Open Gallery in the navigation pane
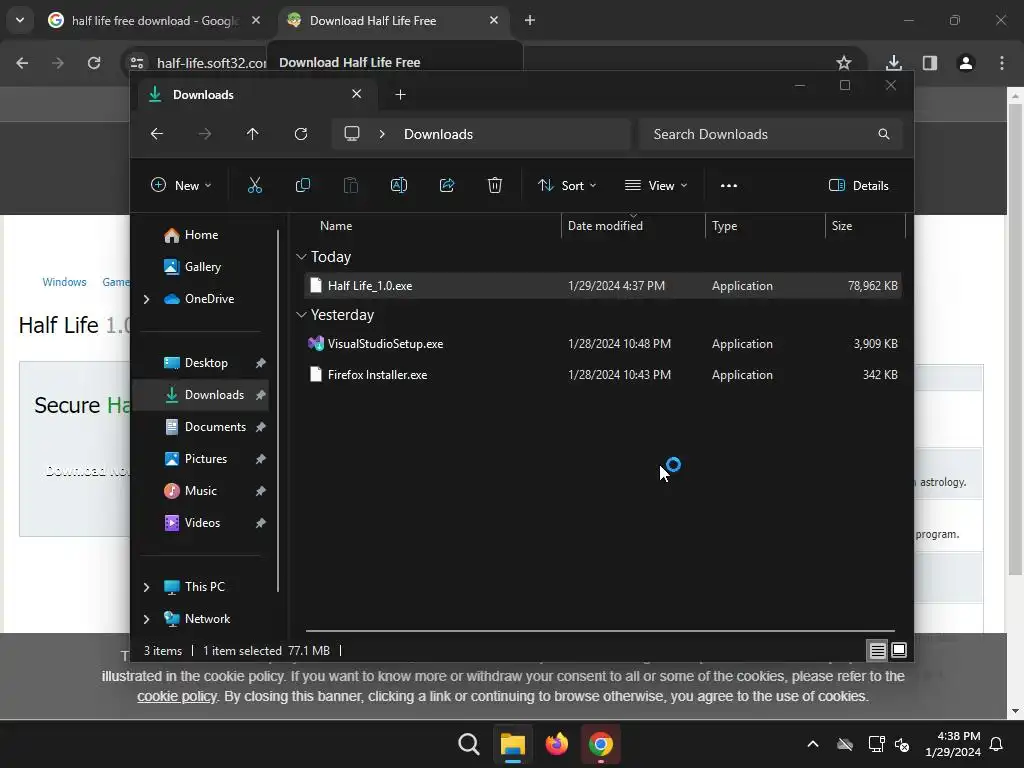Screen dimensions: 1024x768 click(200, 267)
